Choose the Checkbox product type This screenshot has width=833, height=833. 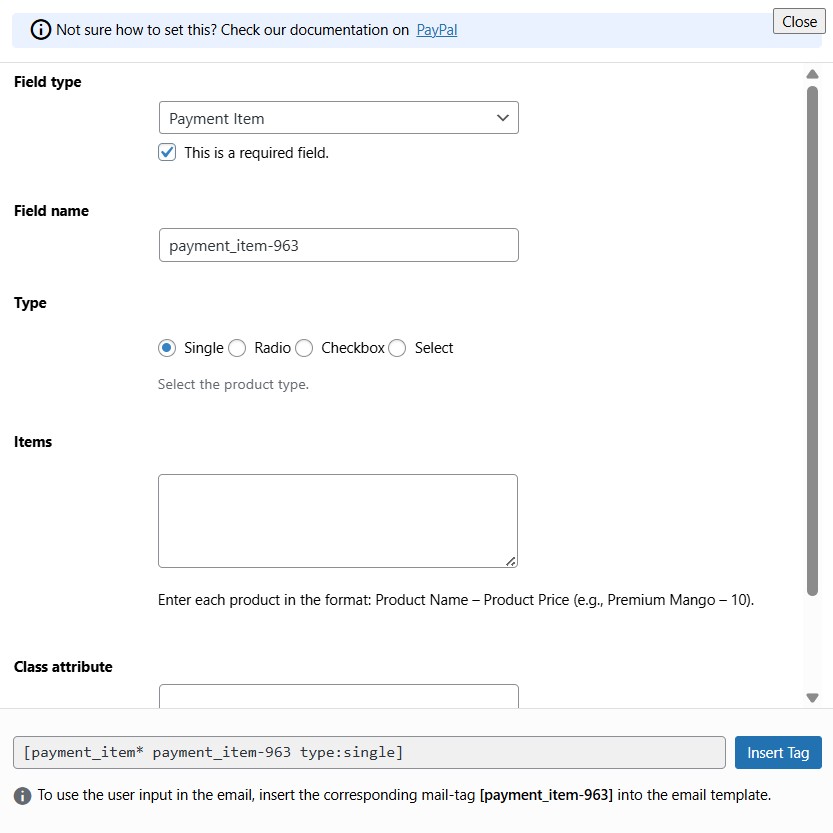(x=304, y=348)
